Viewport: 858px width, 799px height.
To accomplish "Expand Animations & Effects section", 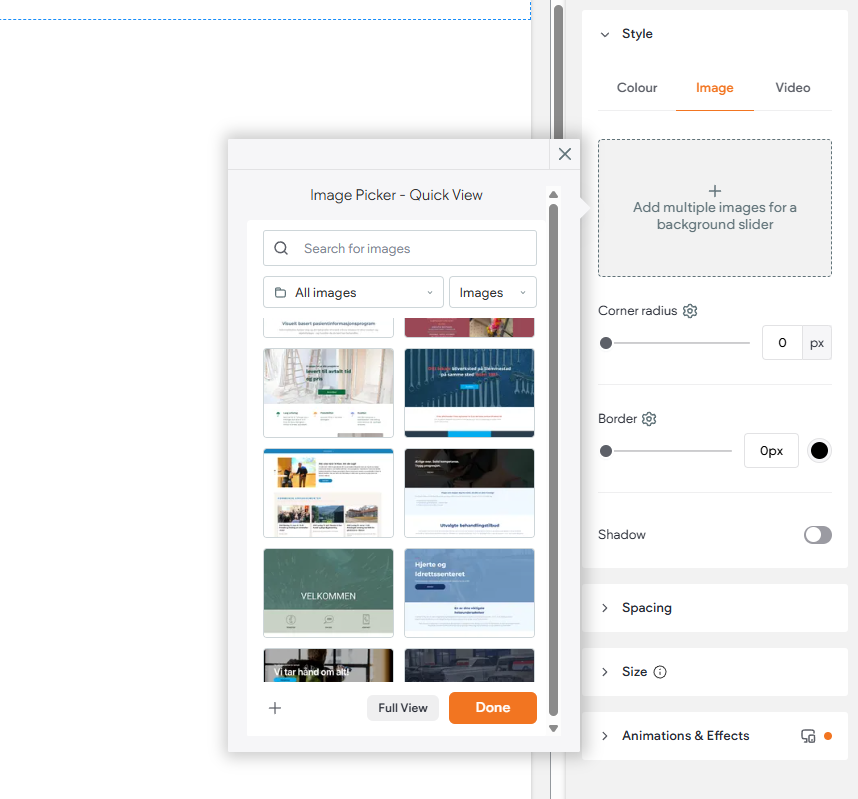I will [x=605, y=736].
